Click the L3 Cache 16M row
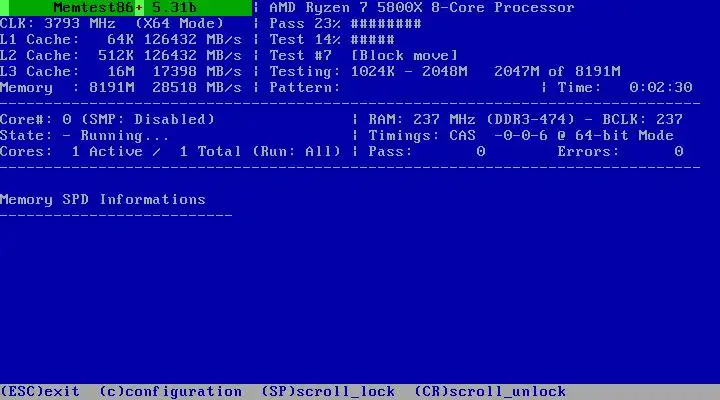720x400 pixels. (x=121, y=72)
